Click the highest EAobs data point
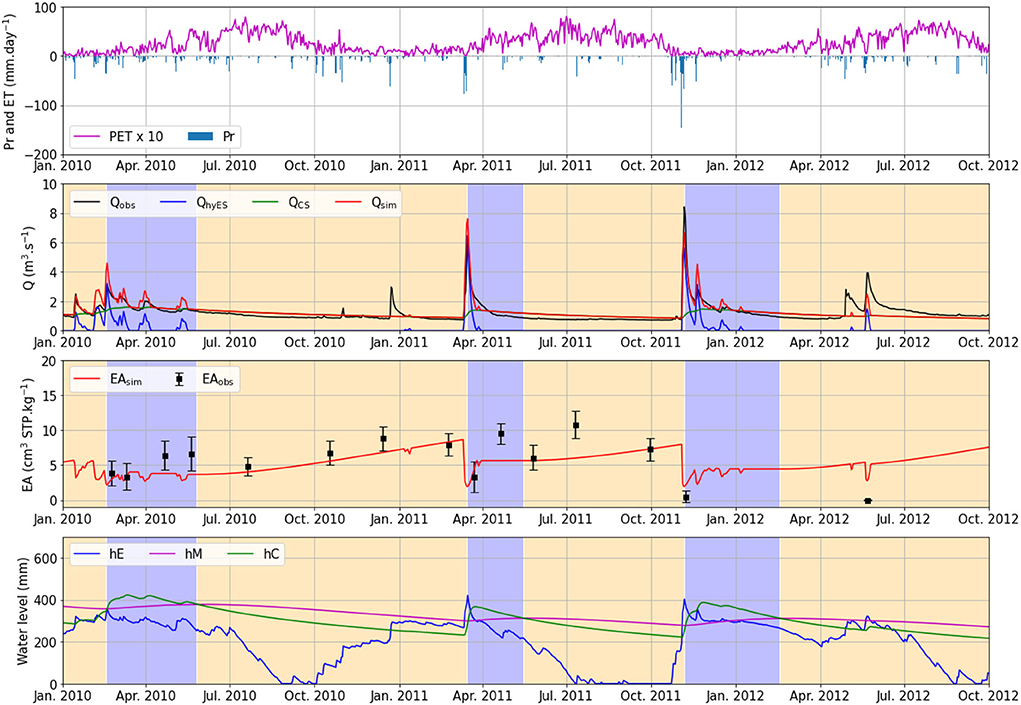Viewport: 1021px width, 705px height. 576,425
